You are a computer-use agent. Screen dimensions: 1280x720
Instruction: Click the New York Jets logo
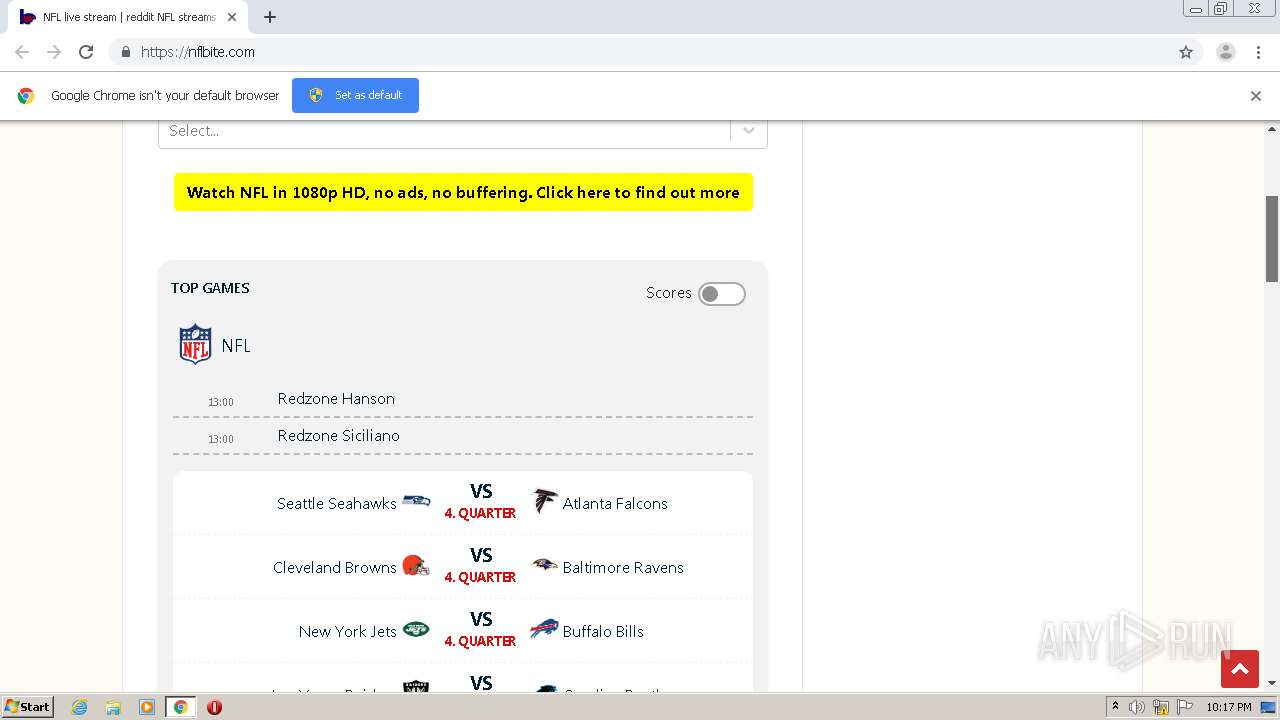pos(416,630)
